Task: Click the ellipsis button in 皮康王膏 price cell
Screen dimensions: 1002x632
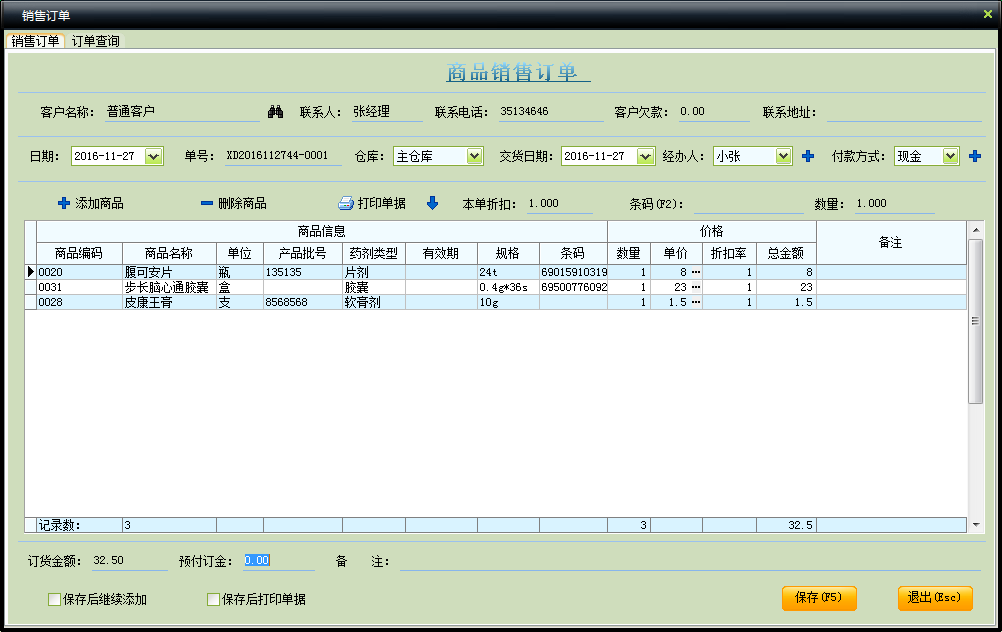Action: tap(696, 302)
